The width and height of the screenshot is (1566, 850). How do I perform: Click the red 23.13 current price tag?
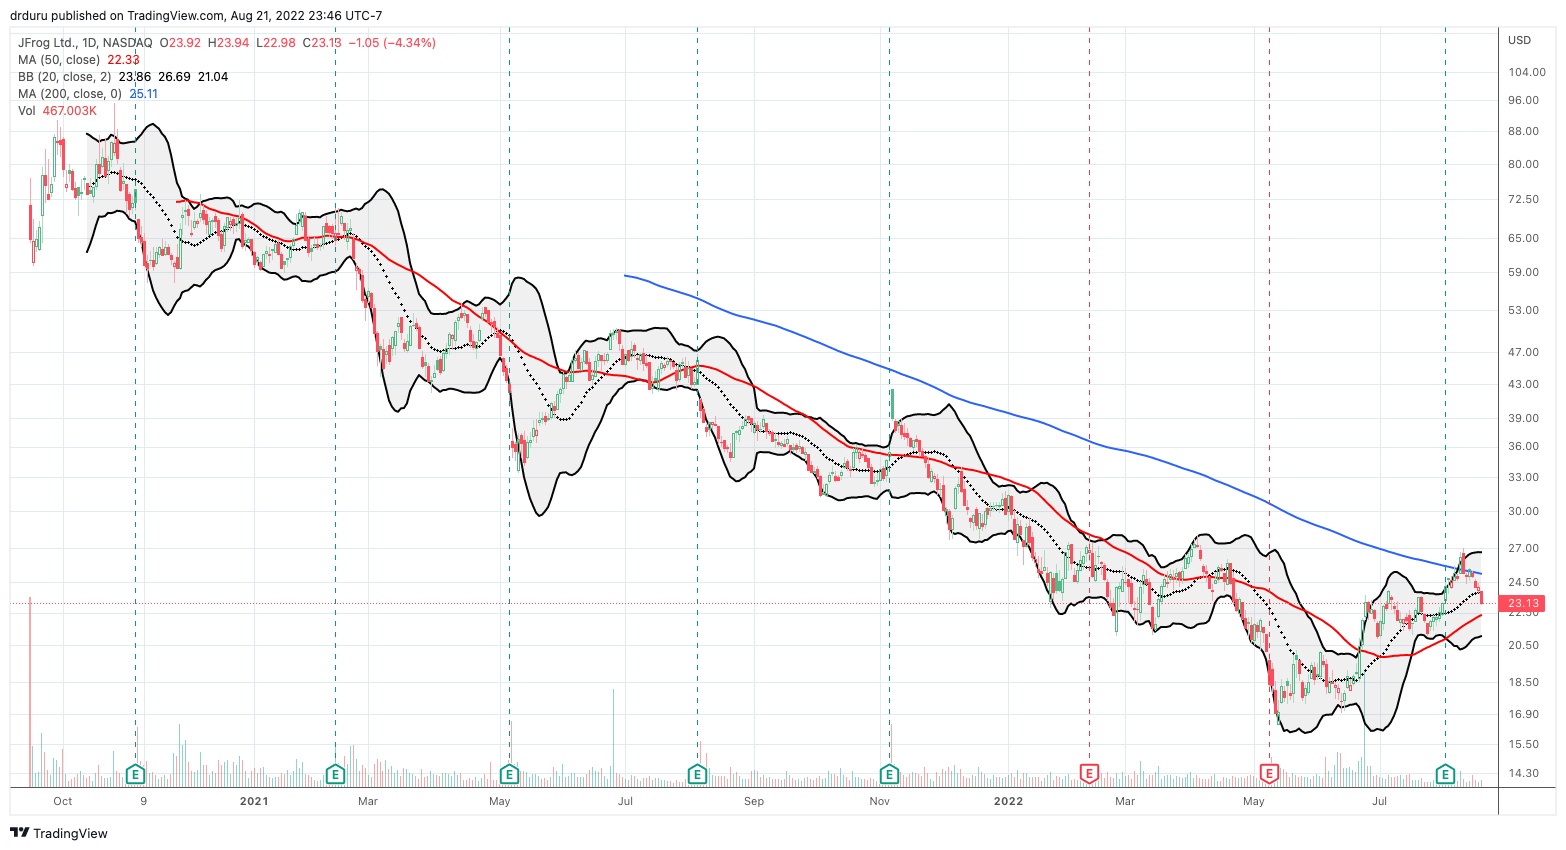1523,604
